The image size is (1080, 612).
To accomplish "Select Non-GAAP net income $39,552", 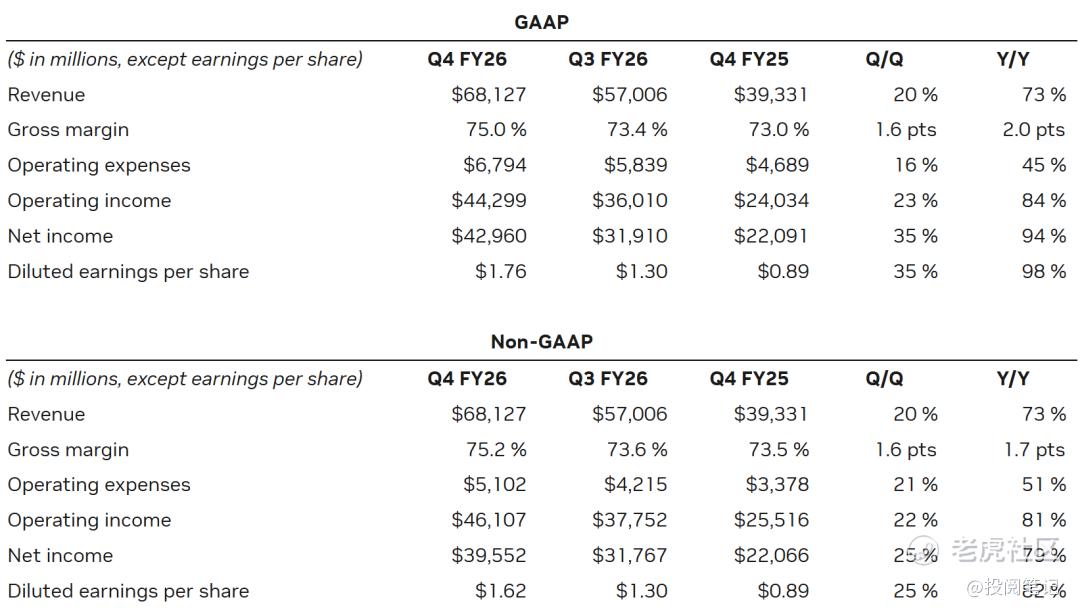I will click(x=489, y=556).
